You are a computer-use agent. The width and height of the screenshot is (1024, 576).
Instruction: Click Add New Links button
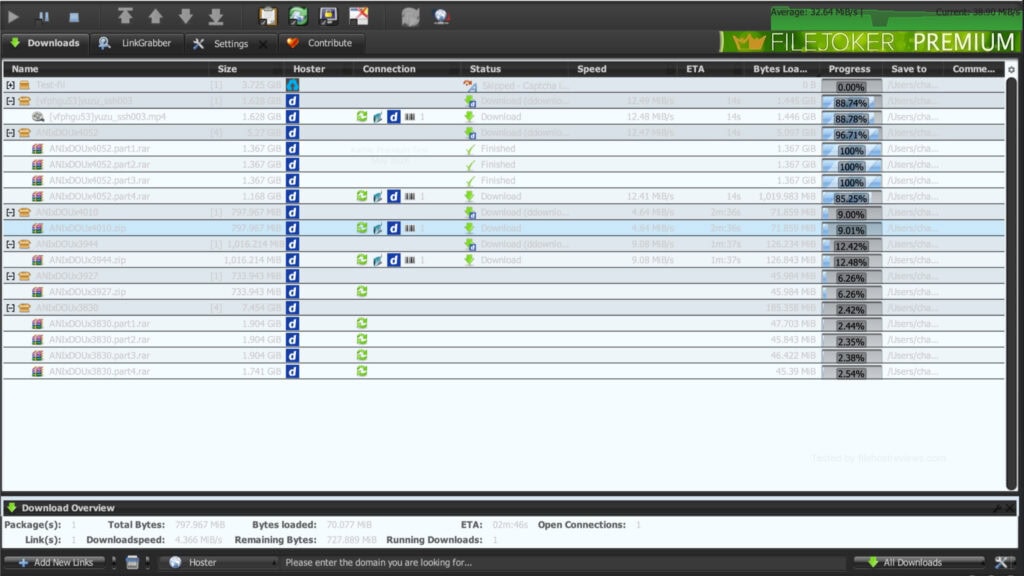[x=56, y=562]
